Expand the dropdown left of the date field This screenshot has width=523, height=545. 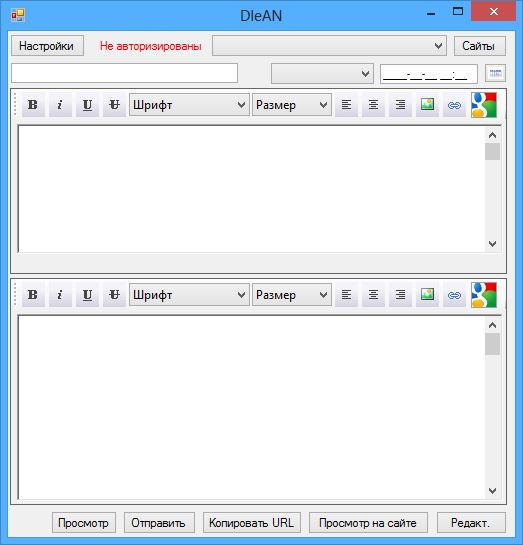tap(322, 73)
